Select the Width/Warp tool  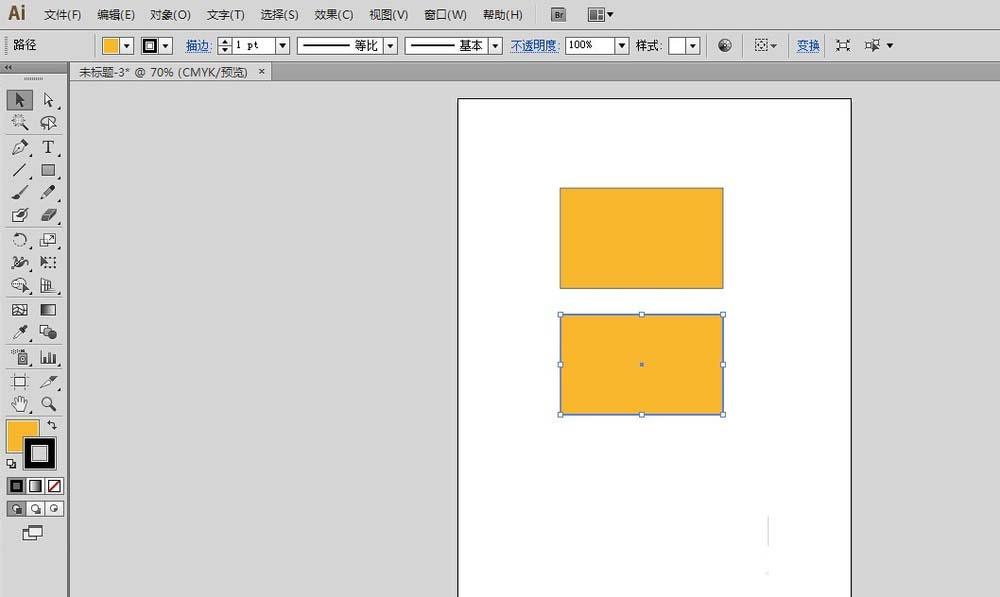[20, 263]
